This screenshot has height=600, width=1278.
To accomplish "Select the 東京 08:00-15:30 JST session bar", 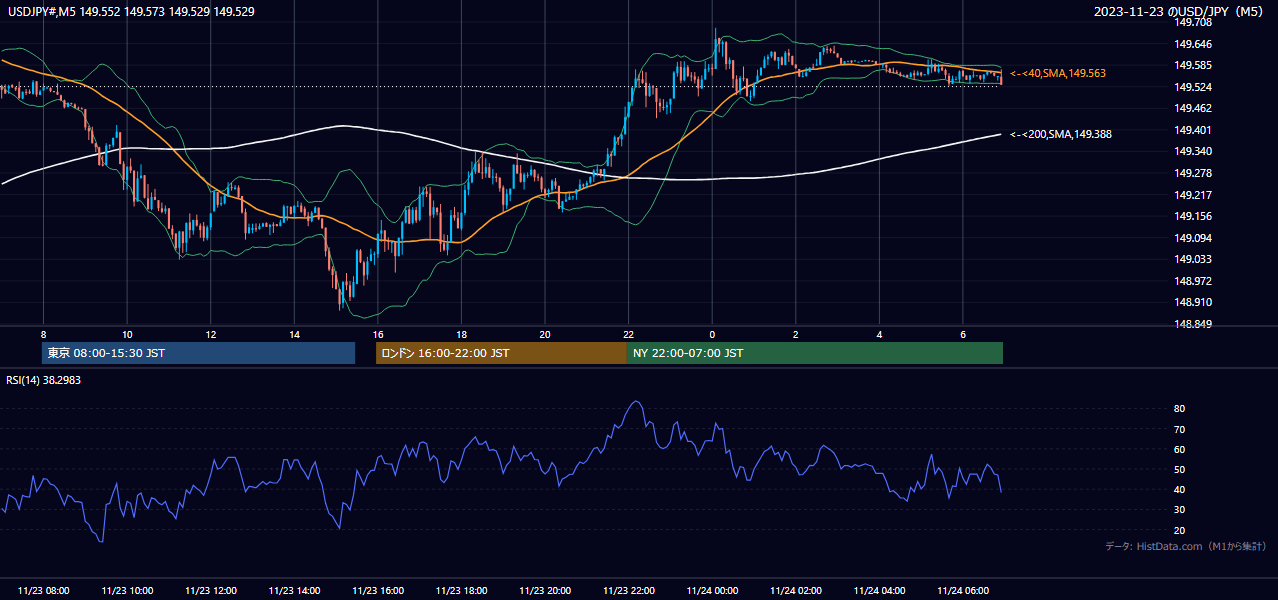I will 199,353.
